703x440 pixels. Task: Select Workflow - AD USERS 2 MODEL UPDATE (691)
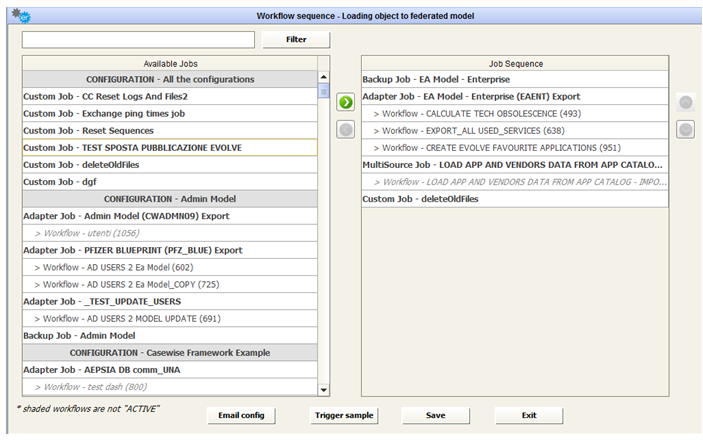(170, 318)
